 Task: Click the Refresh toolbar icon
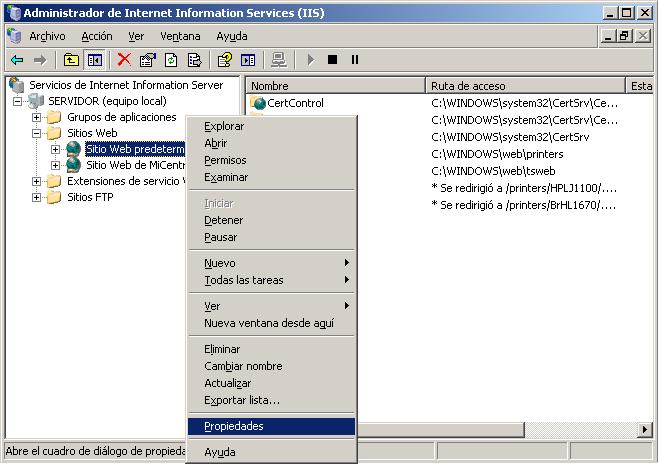pyautogui.click(x=171, y=60)
